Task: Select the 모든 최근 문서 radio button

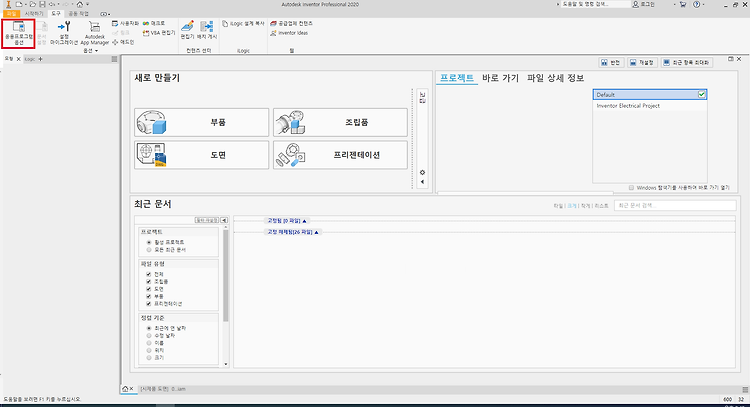Action: coord(149,250)
